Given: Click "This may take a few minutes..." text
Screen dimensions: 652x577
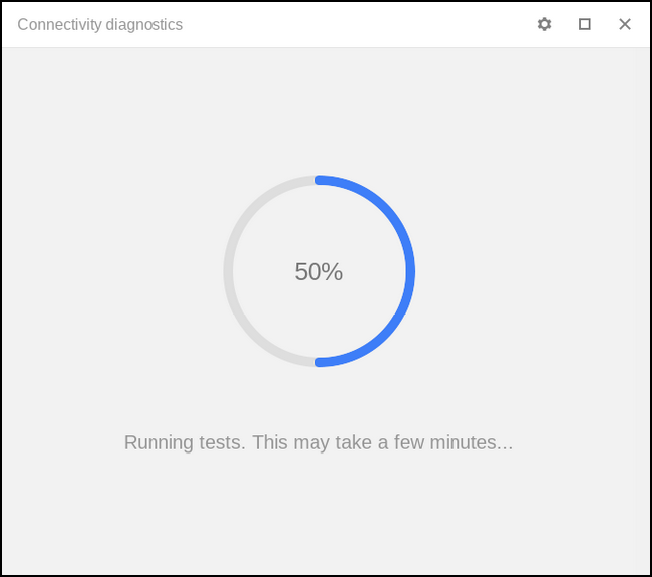Looking at the screenshot, I should [382, 442].
